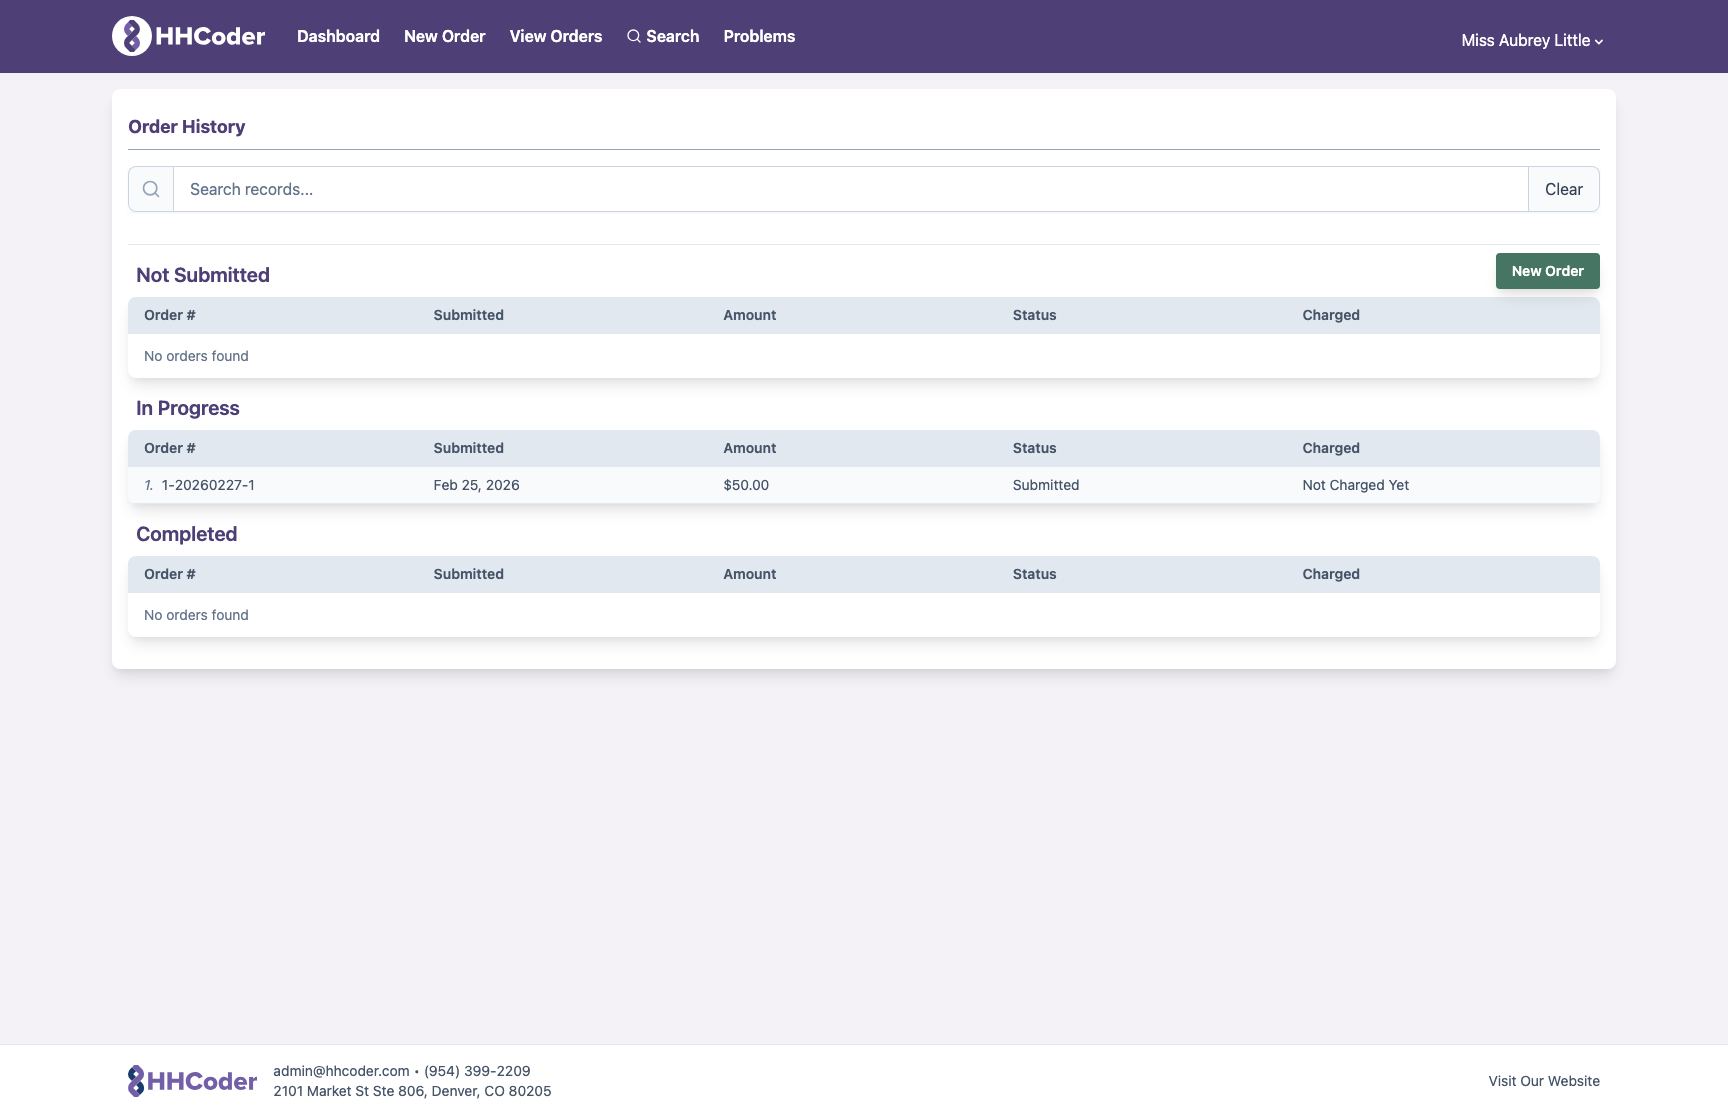Open the Miss Aubrey Little account dropdown

pyautogui.click(x=1524, y=40)
